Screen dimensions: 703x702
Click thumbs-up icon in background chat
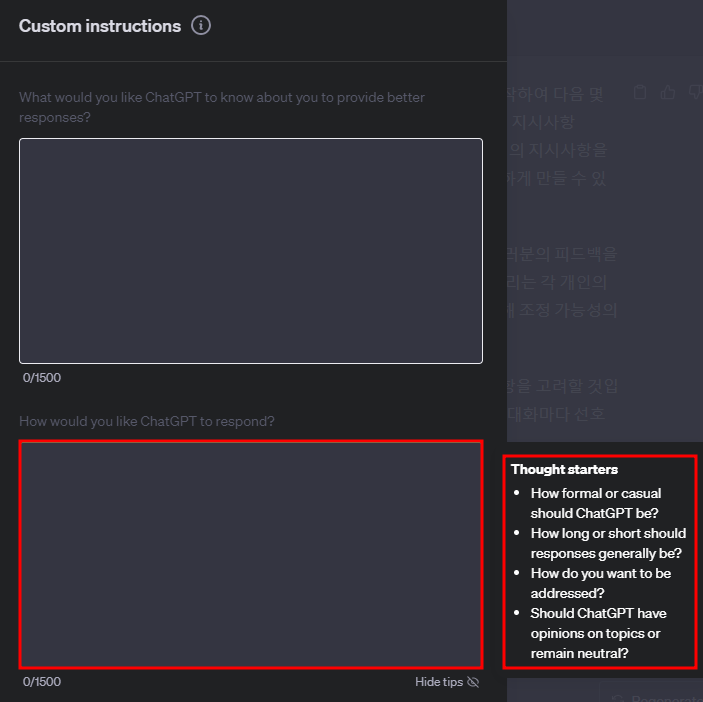coord(668,92)
